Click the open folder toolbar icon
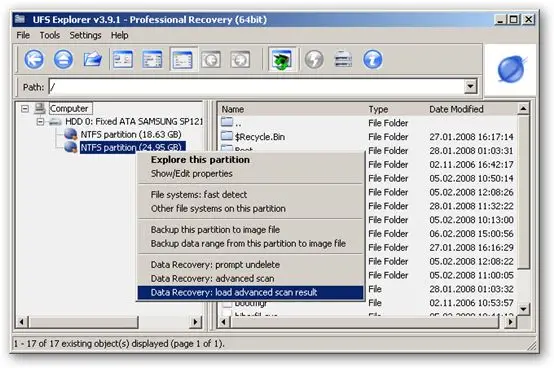The width and height of the screenshot is (554, 368). click(x=93, y=59)
